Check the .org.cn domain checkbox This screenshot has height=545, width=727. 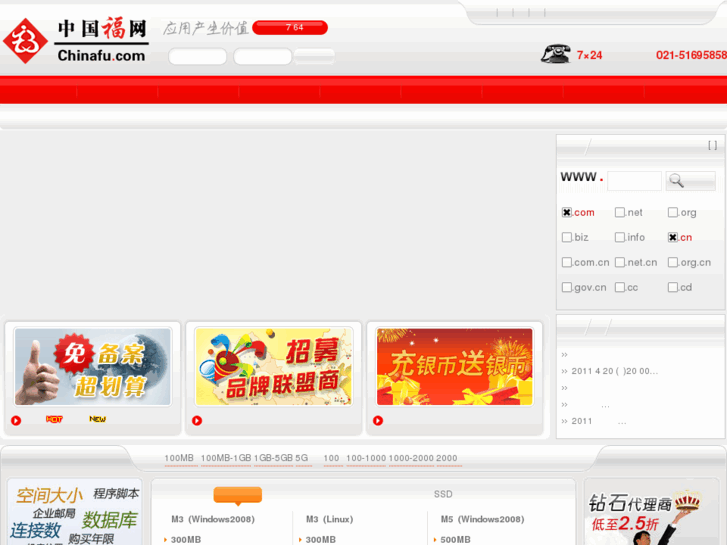pos(673,263)
